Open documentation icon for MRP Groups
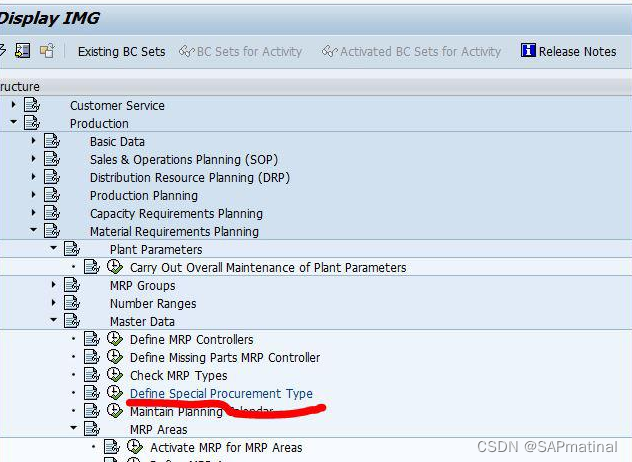 pos(72,285)
